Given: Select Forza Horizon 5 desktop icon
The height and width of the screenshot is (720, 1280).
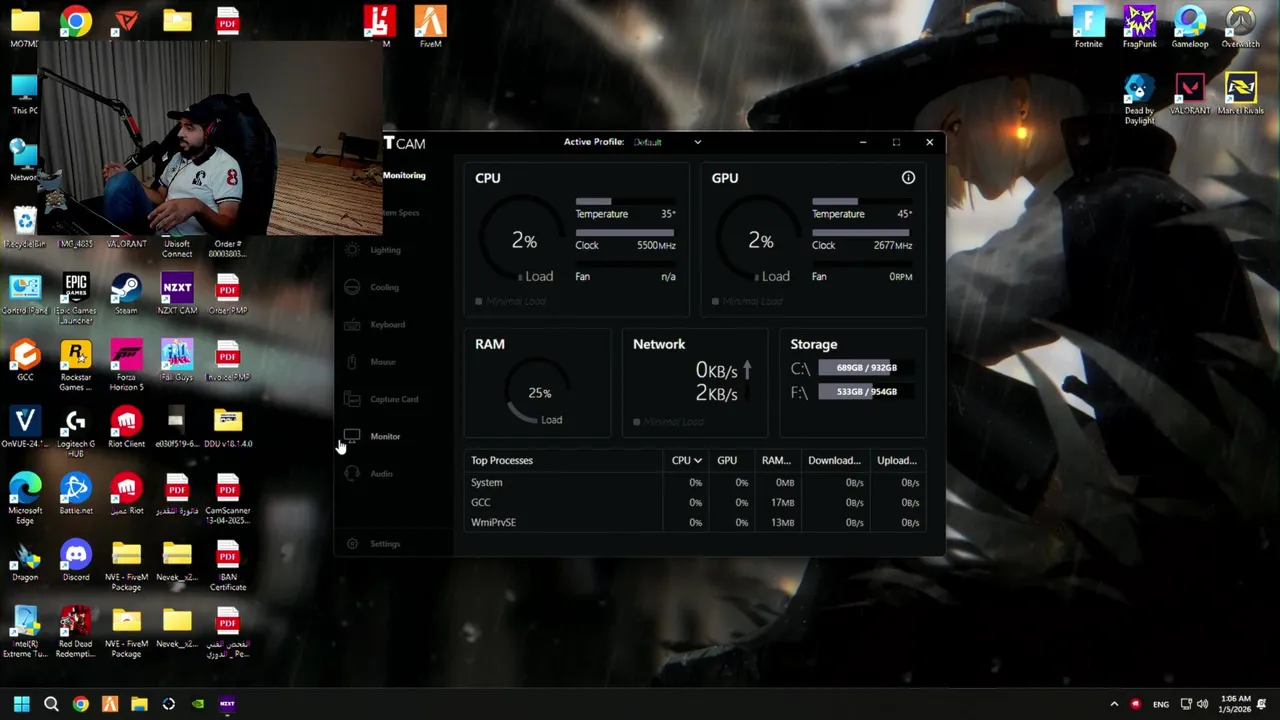Looking at the screenshot, I should 126,365.
